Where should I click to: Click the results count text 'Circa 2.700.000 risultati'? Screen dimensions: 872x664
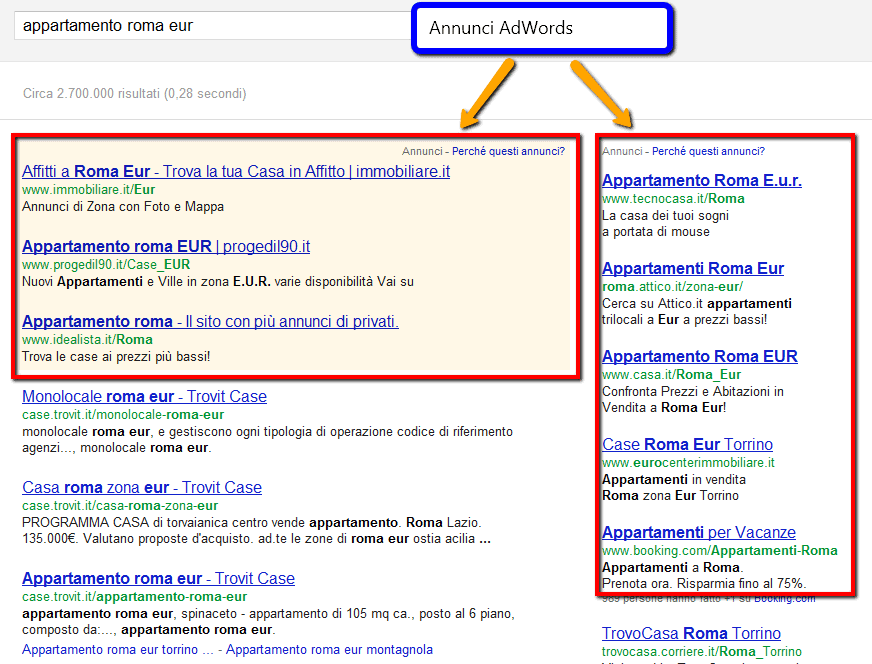pos(134,94)
